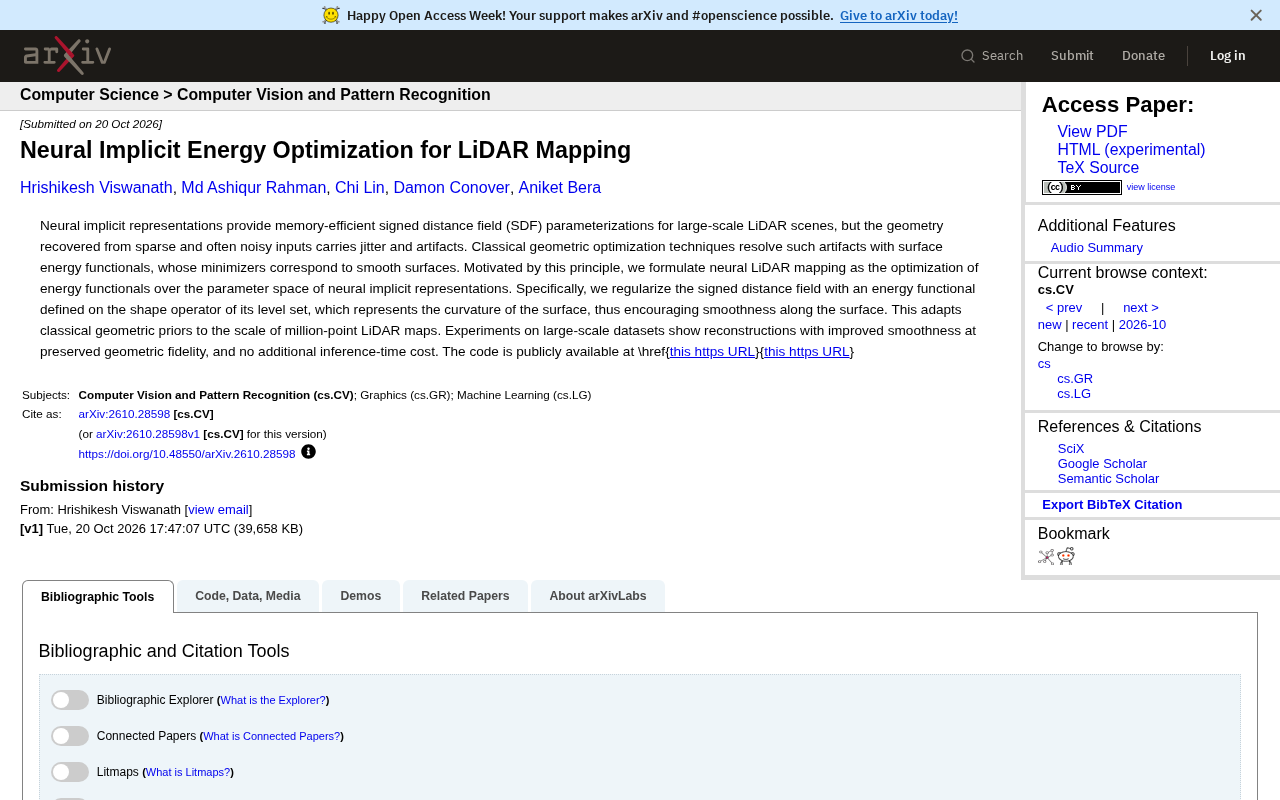Open the Creative Commons BY license badge
Screen dimensions: 1280x800
1081,187
